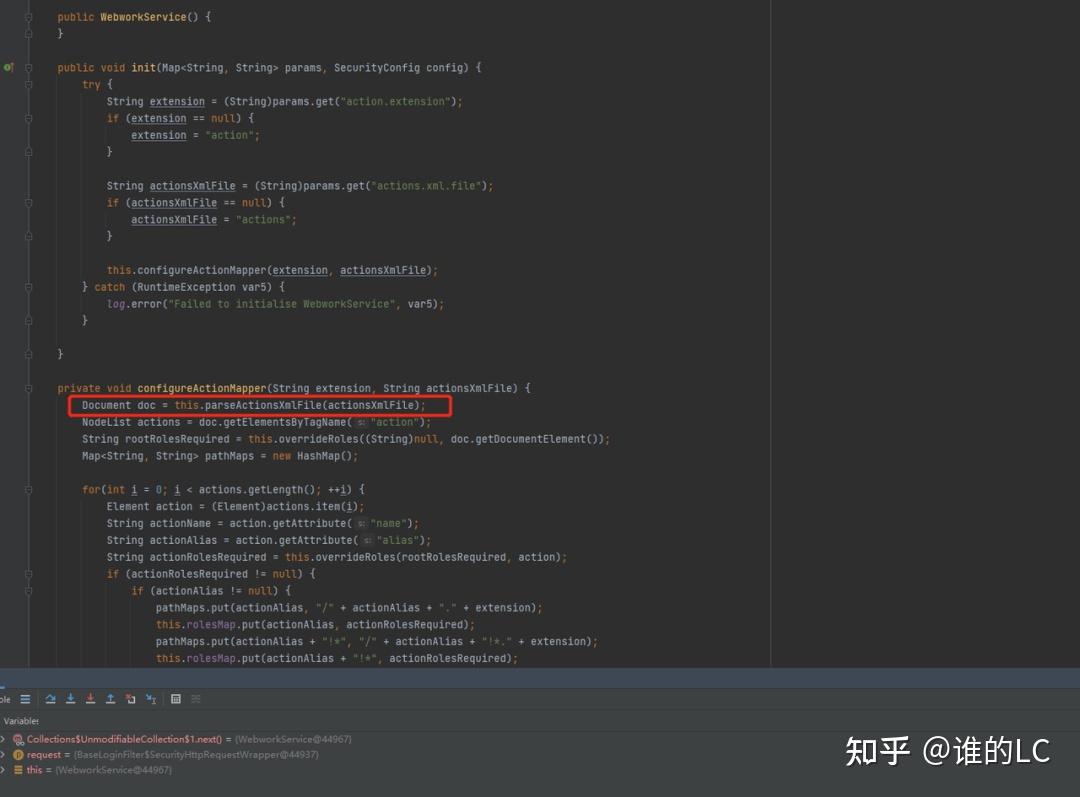Screen dimensions: 1080x797
Task: Click the String actionRolesRequired declaration line
Action: click(337, 557)
